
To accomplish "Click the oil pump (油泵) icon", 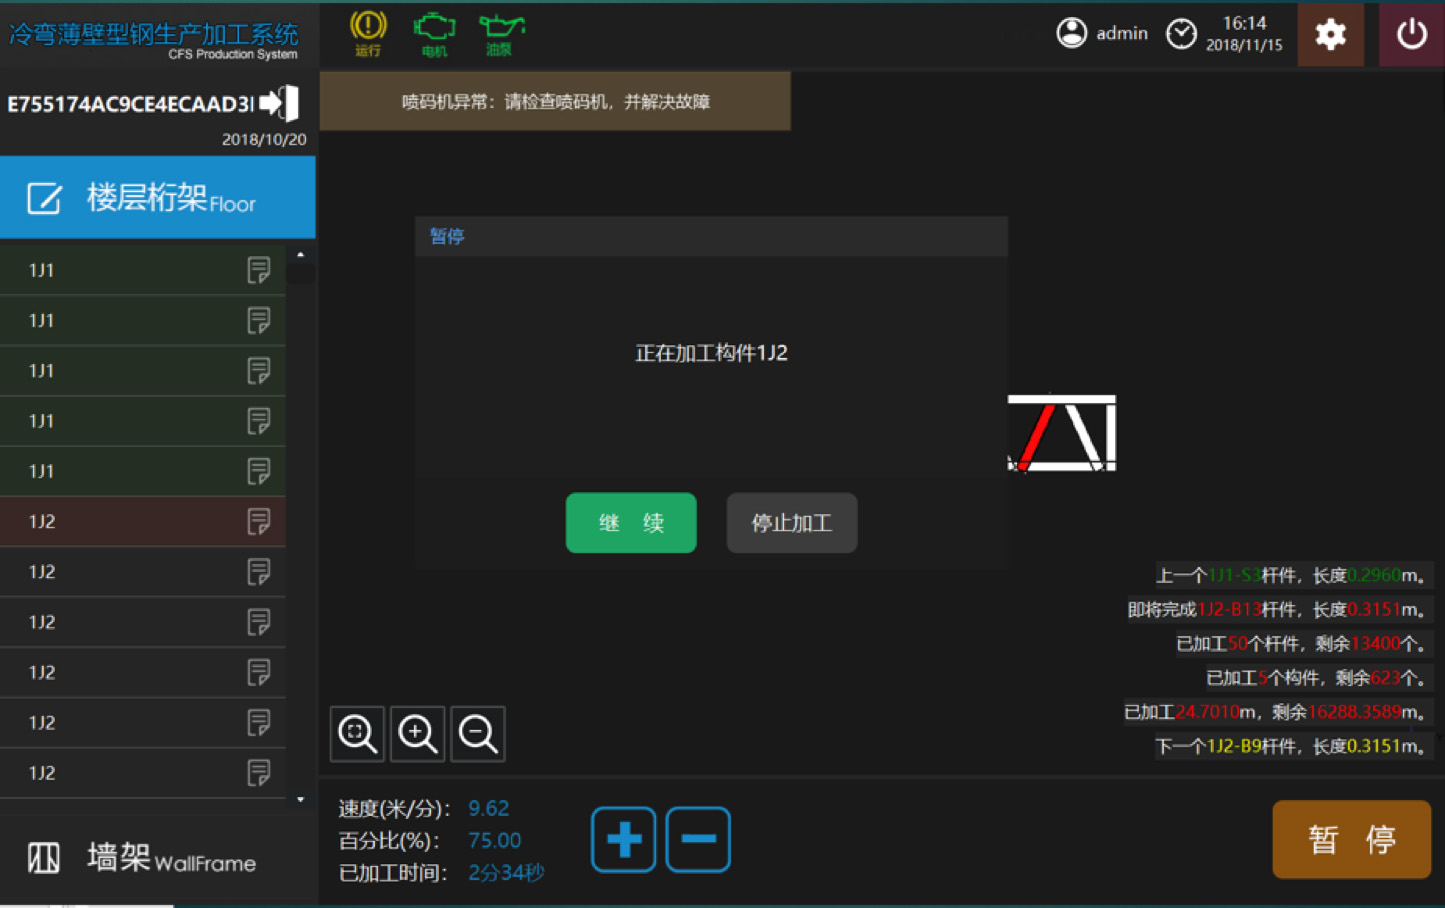I will [500, 29].
